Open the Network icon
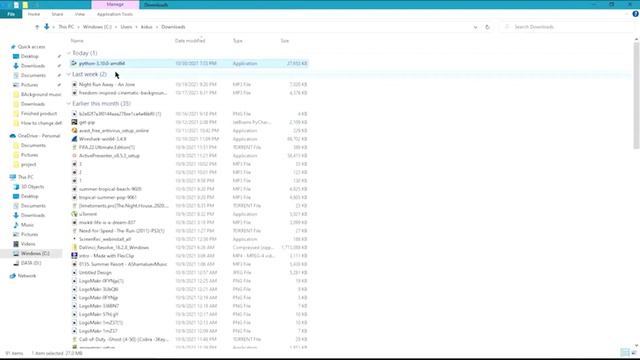This screenshot has height=360, width=640. 13,276
